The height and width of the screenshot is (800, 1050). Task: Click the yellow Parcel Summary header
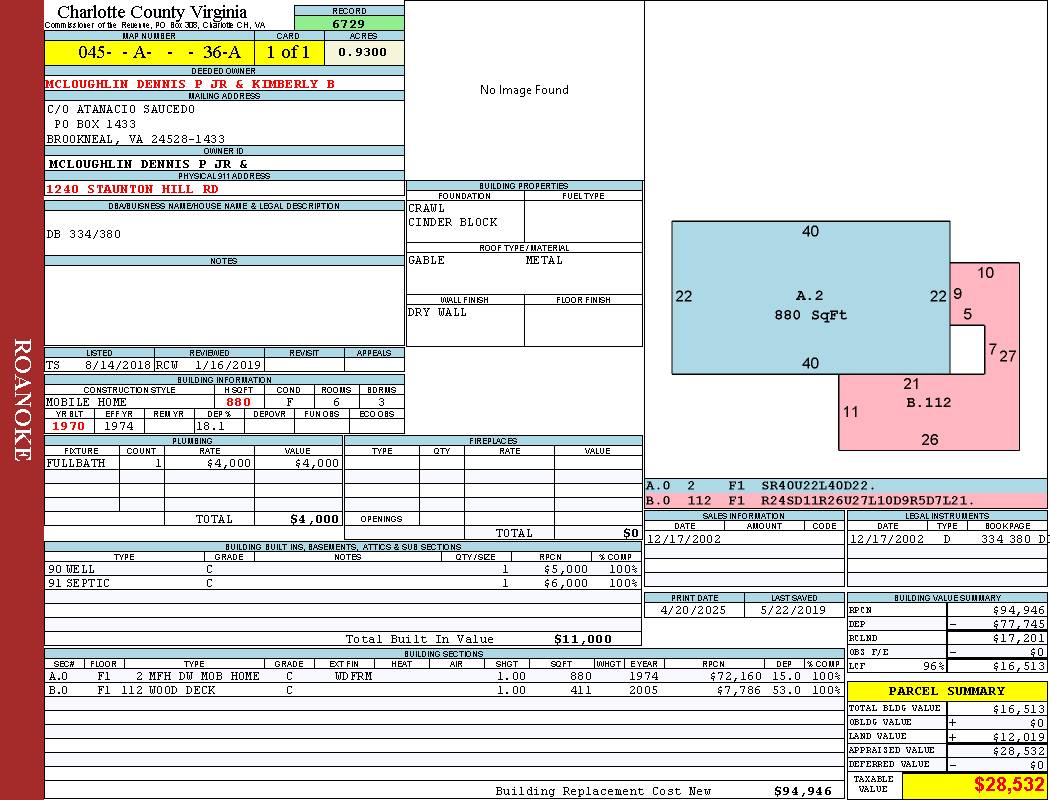click(946, 691)
